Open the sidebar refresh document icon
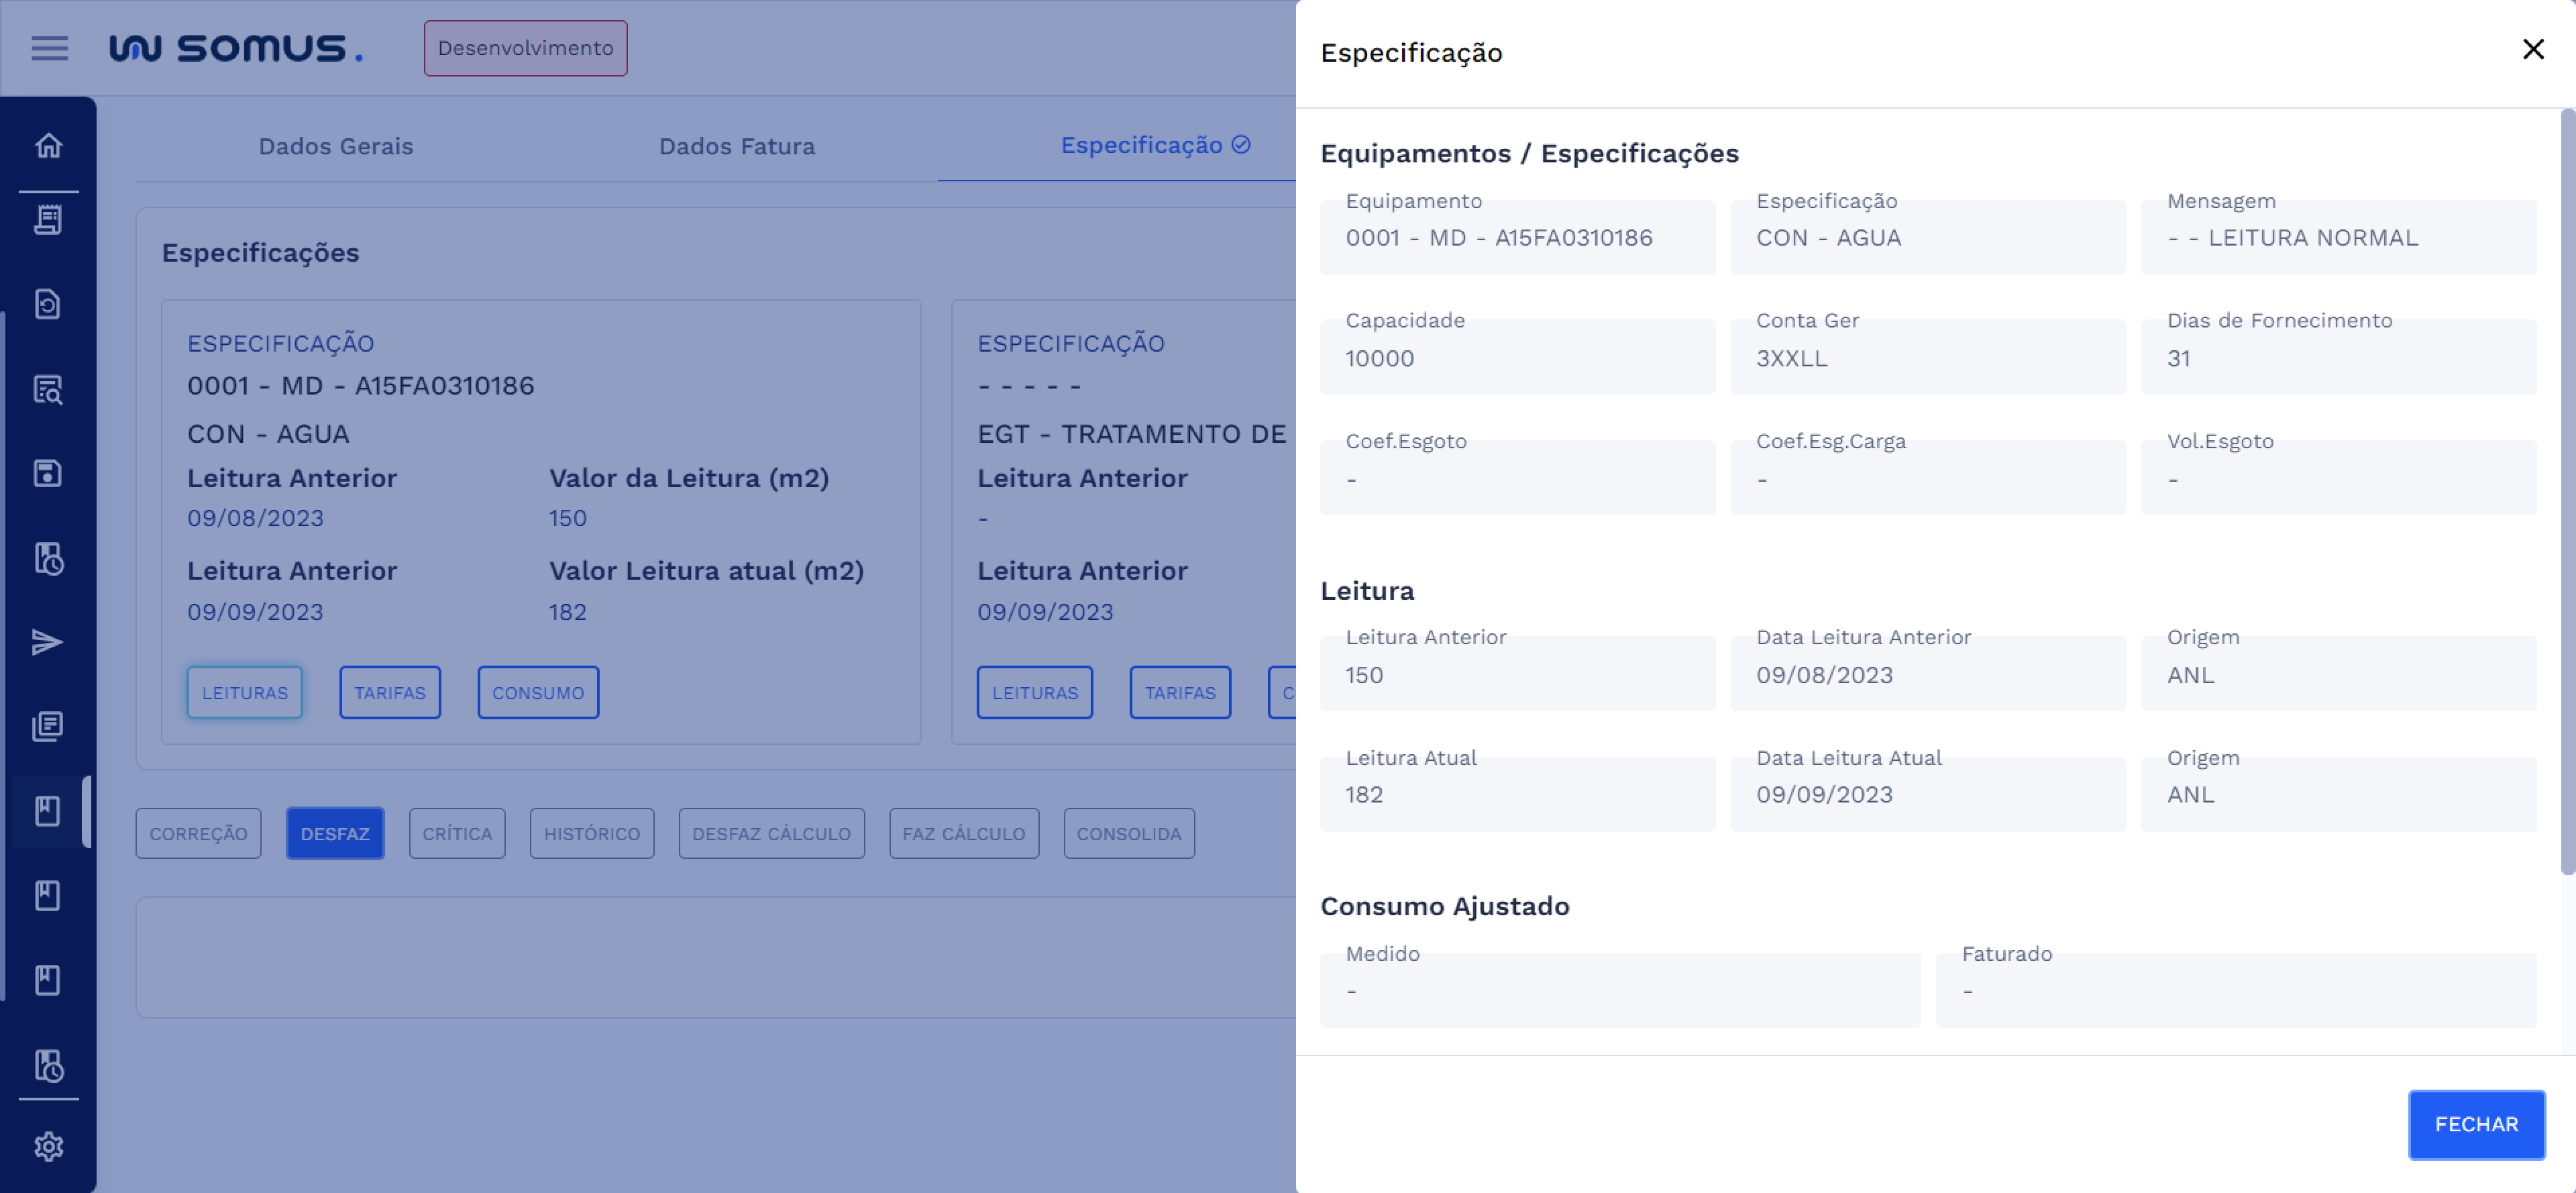Image resolution: width=2576 pixels, height=1193 pixels. pyautogui.click(x=48, y=304)
